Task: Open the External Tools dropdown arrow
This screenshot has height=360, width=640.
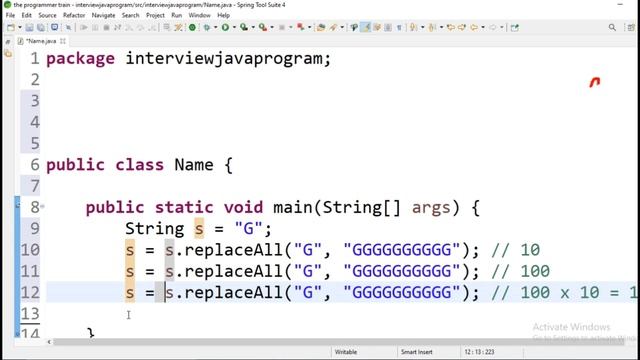Action: [272, 27]
